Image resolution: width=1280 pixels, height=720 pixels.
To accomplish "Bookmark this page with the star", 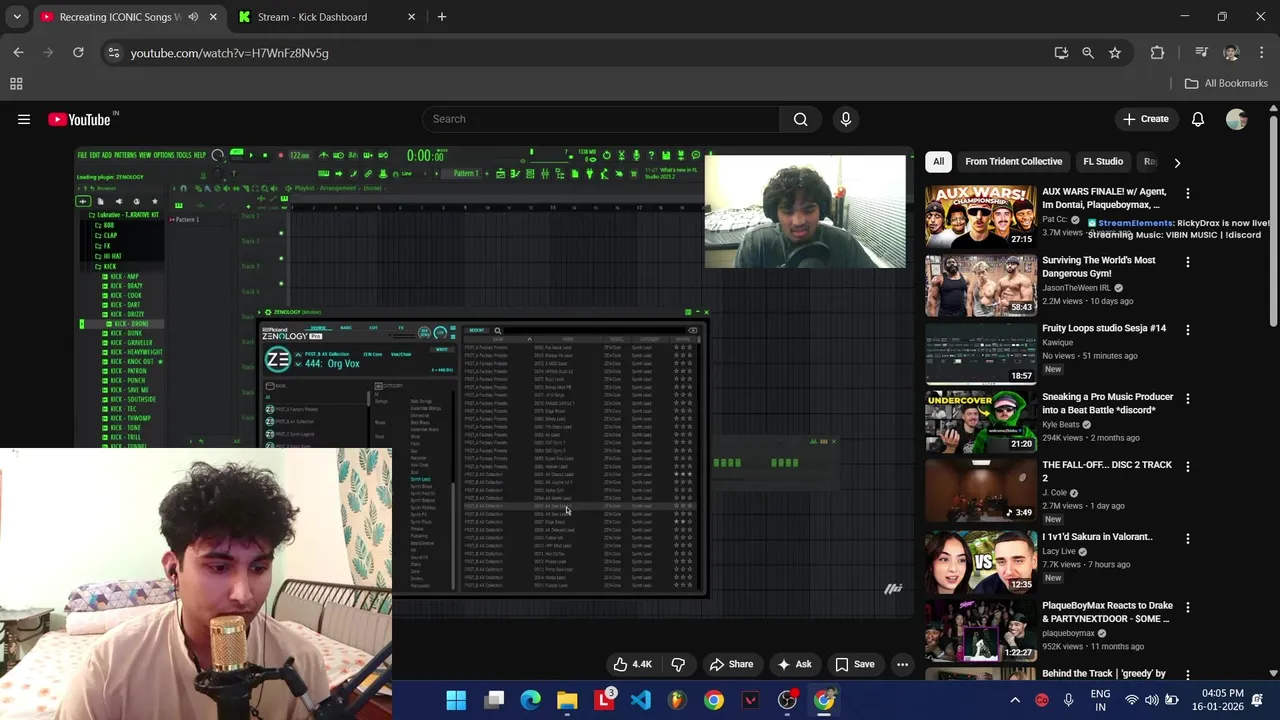I will point(1115,53).
